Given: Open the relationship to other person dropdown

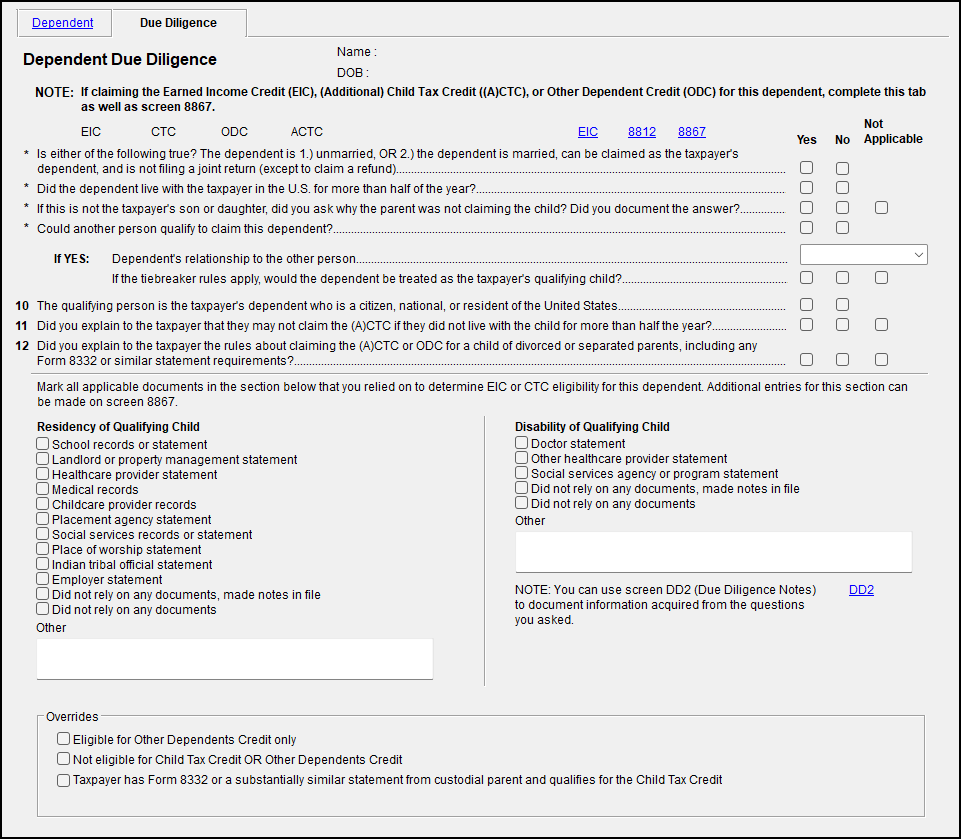Looking at the screenshot, I should pyautogui.click(x=864, y=254).
